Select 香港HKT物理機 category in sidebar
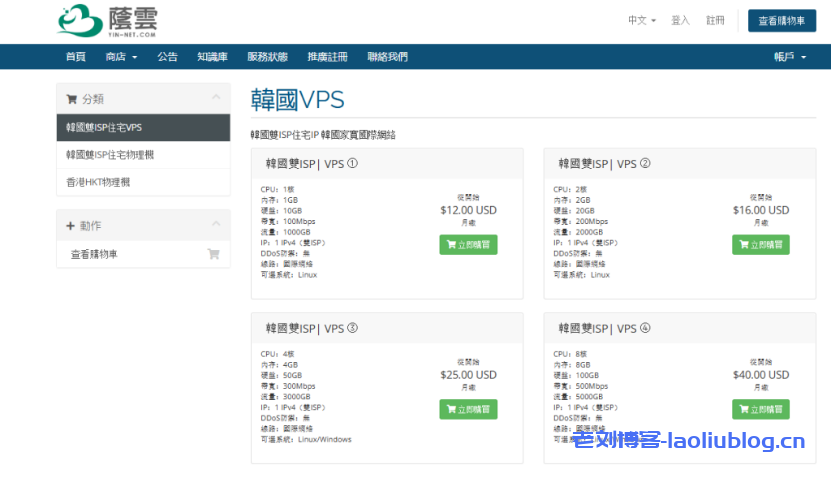The width and height of the screenshot is (831, 478). pyautogui.click(x=98, y=182)
